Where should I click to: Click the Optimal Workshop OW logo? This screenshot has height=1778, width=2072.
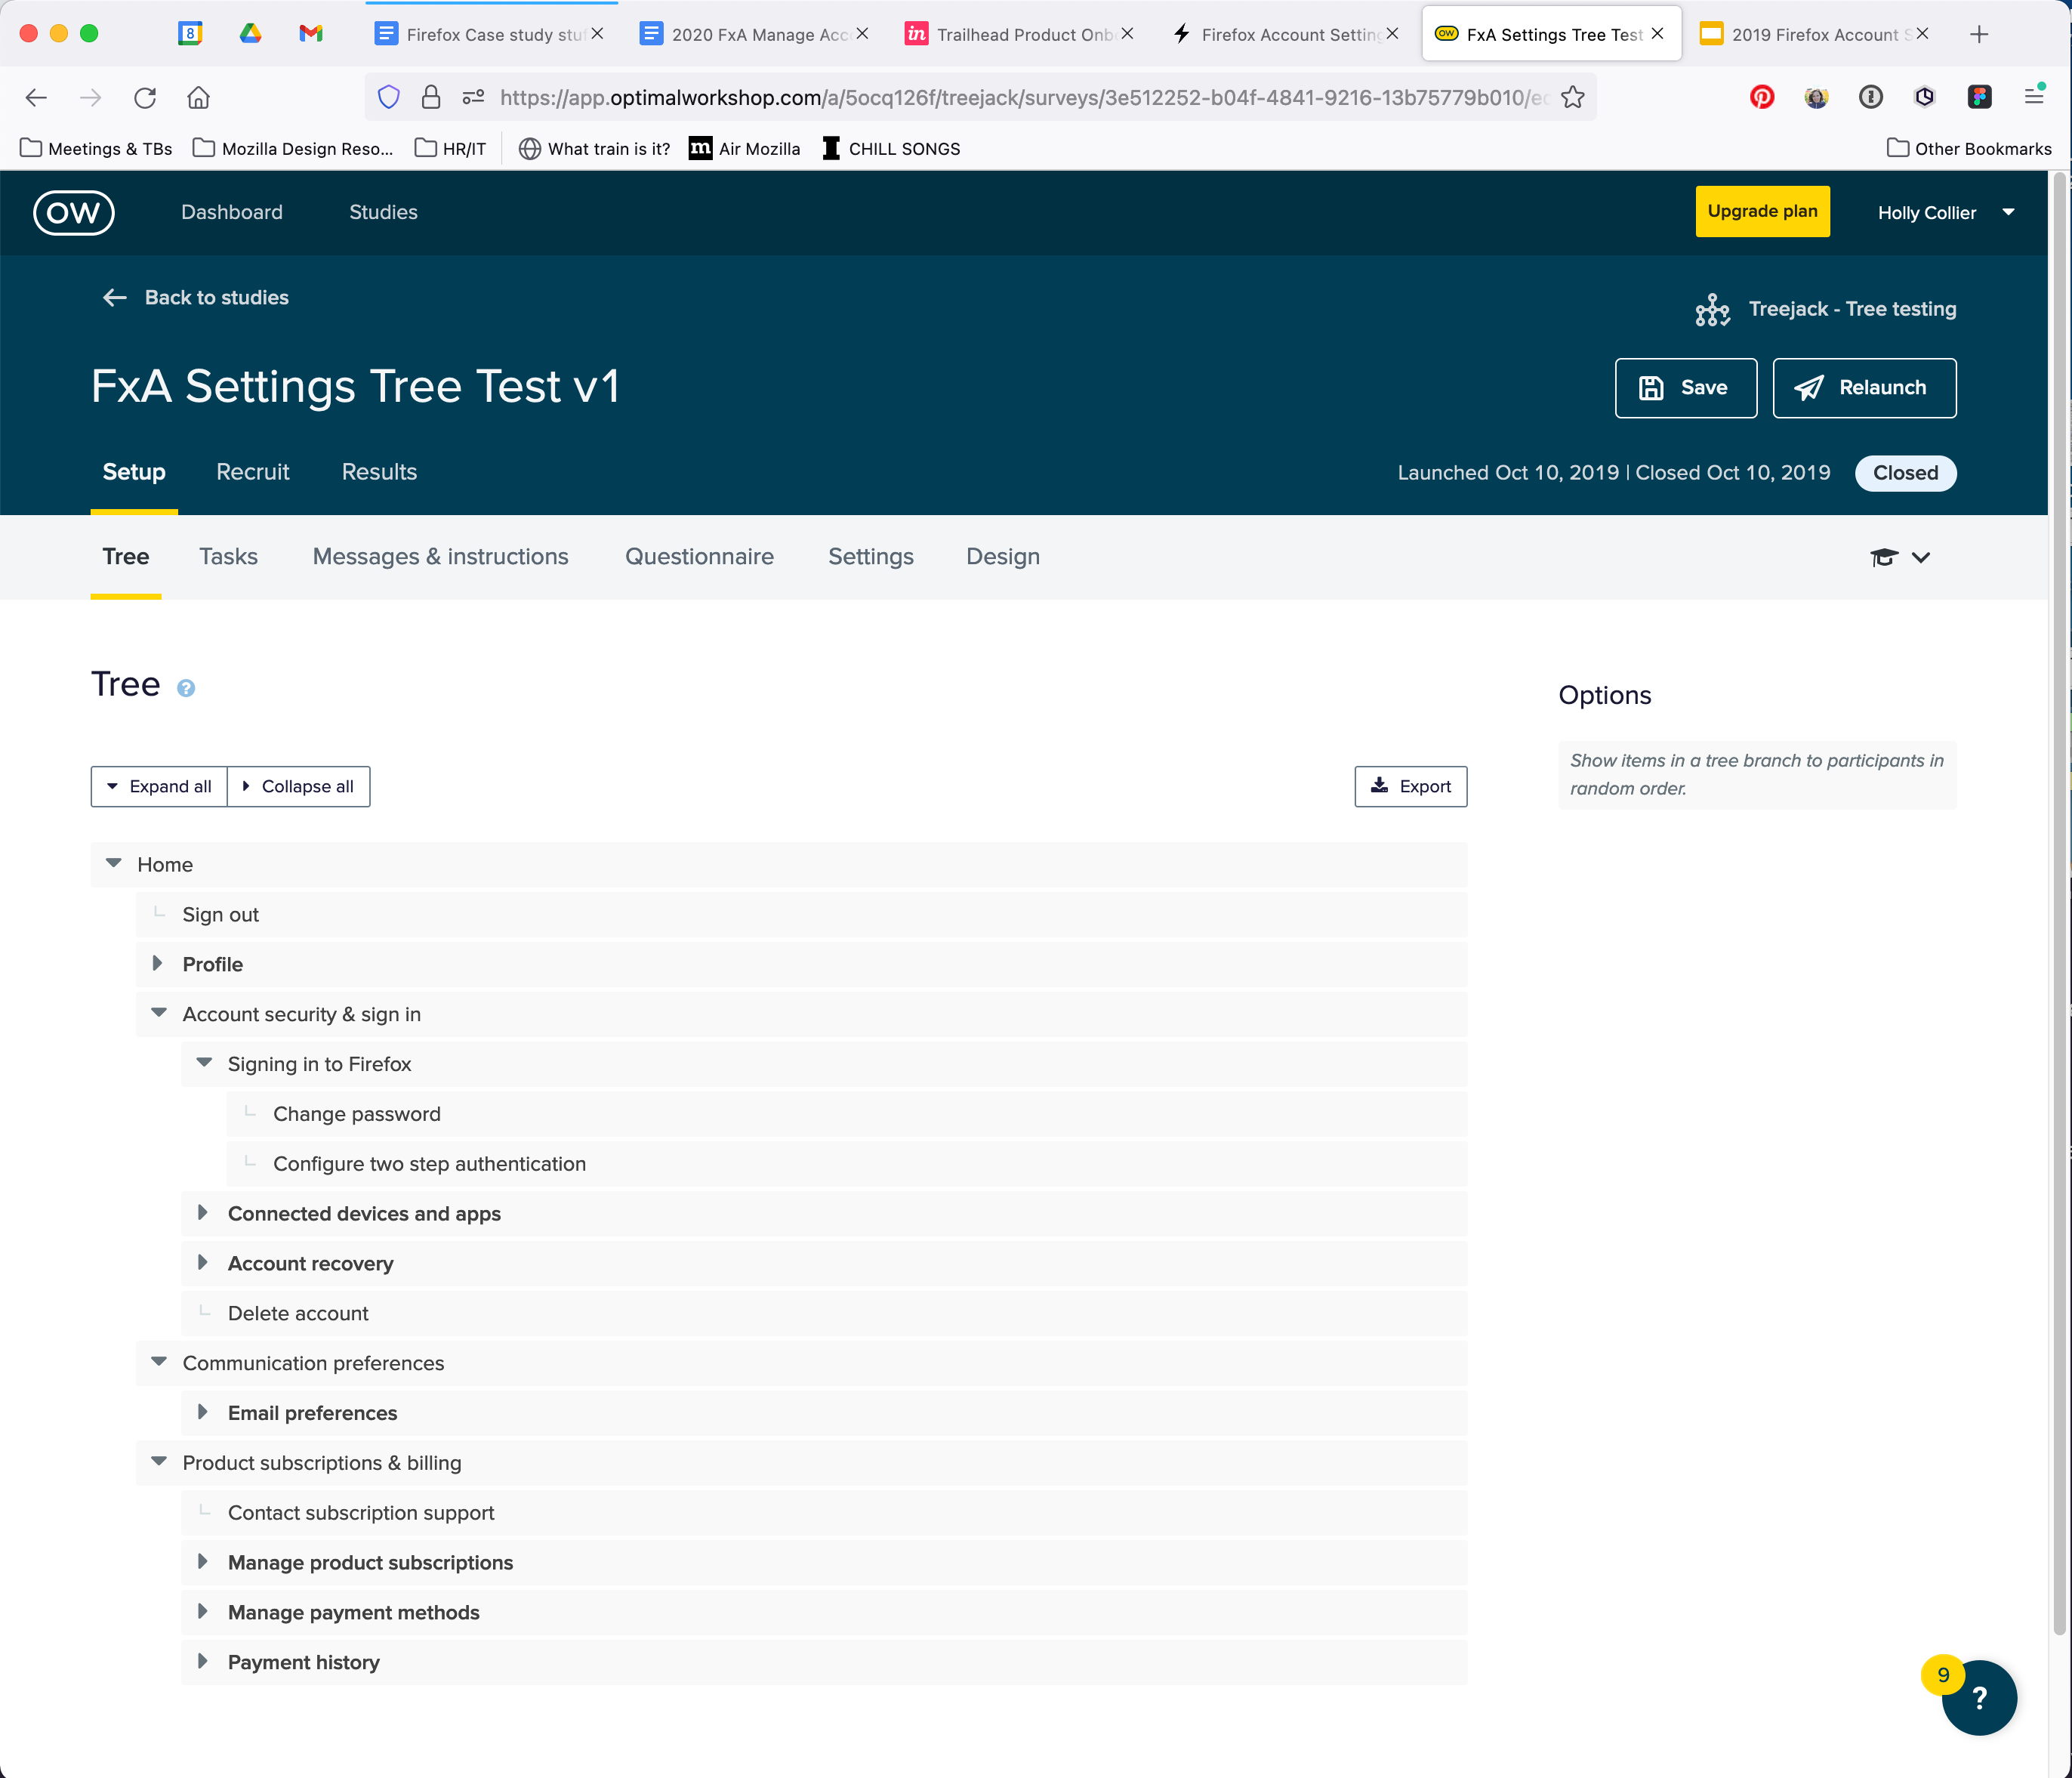(74, 212)
